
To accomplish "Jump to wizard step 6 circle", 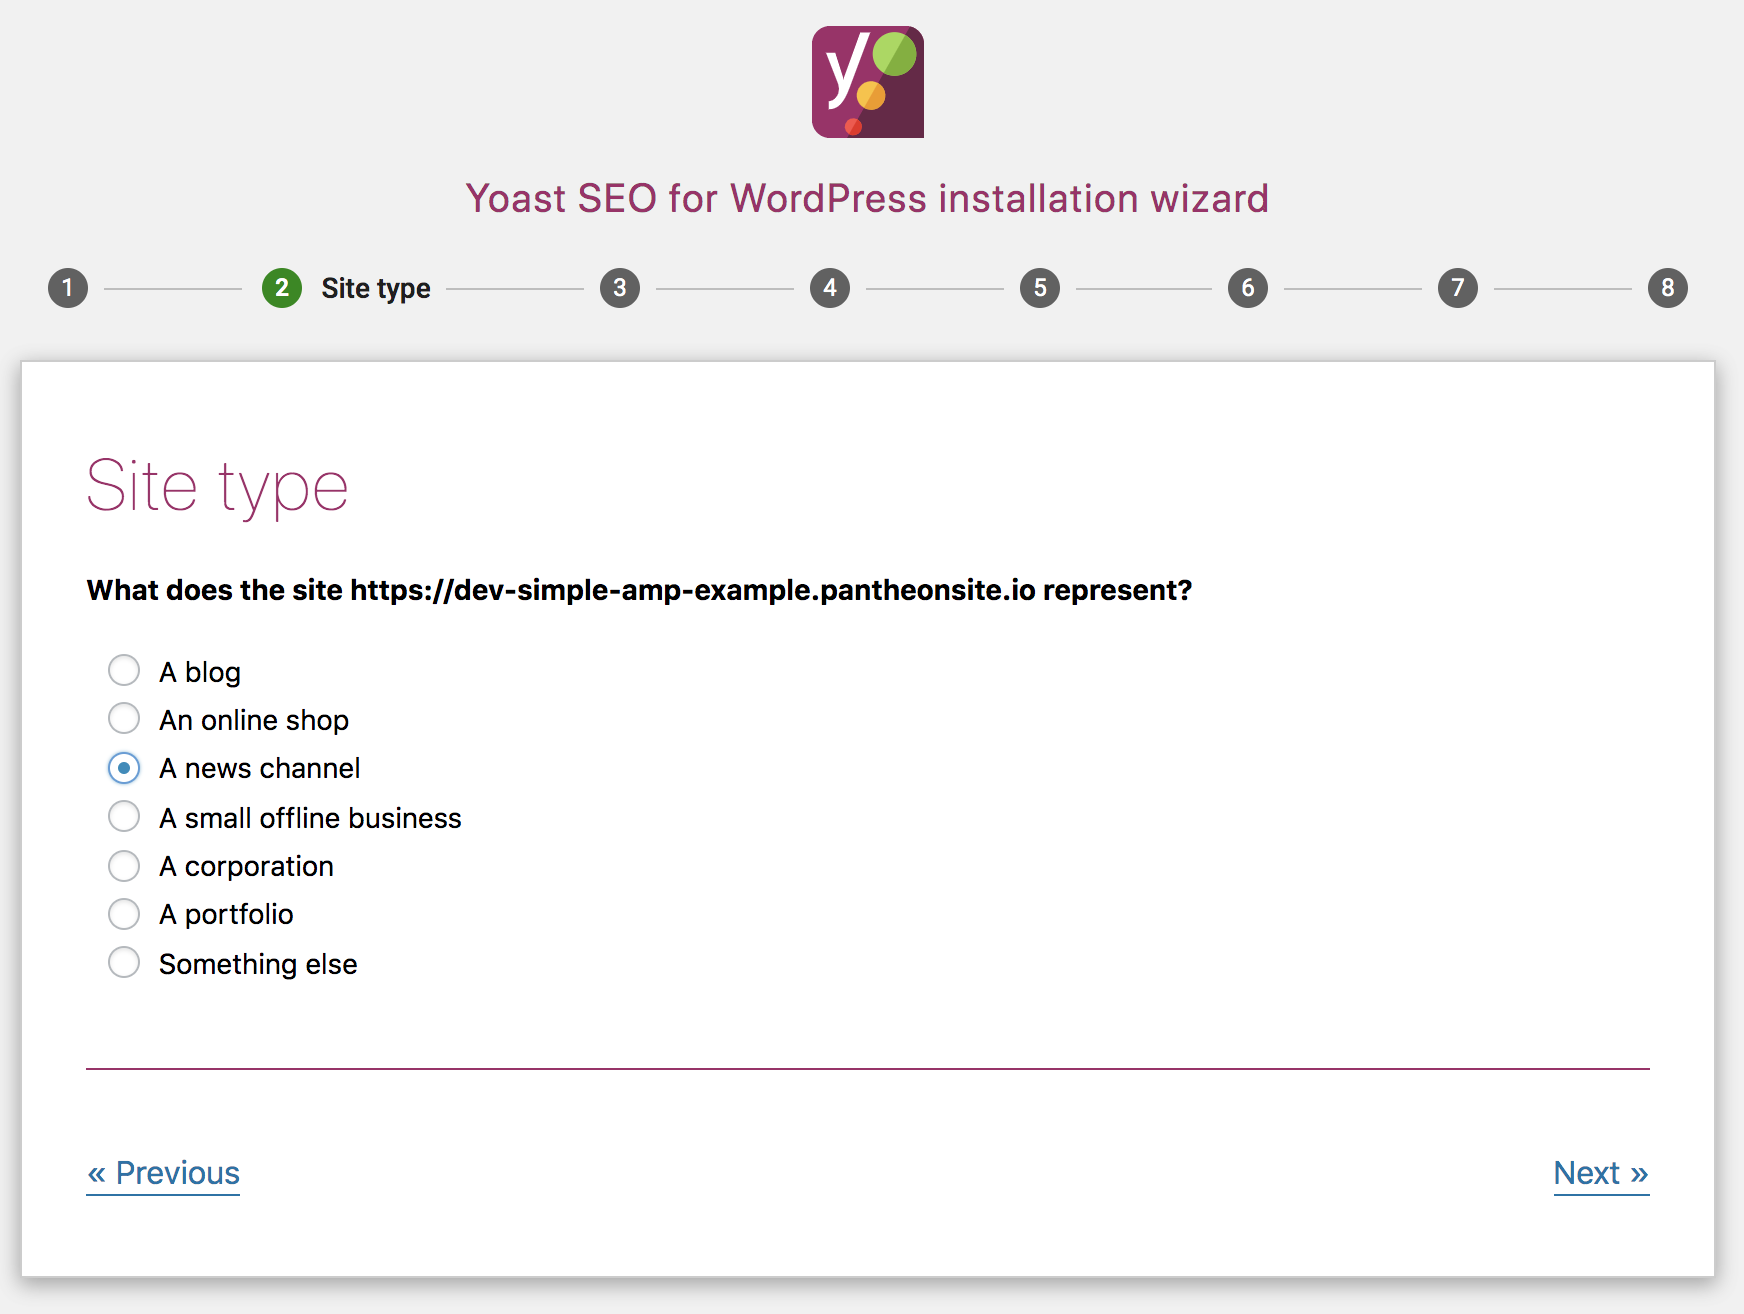I will point(1248,288).
